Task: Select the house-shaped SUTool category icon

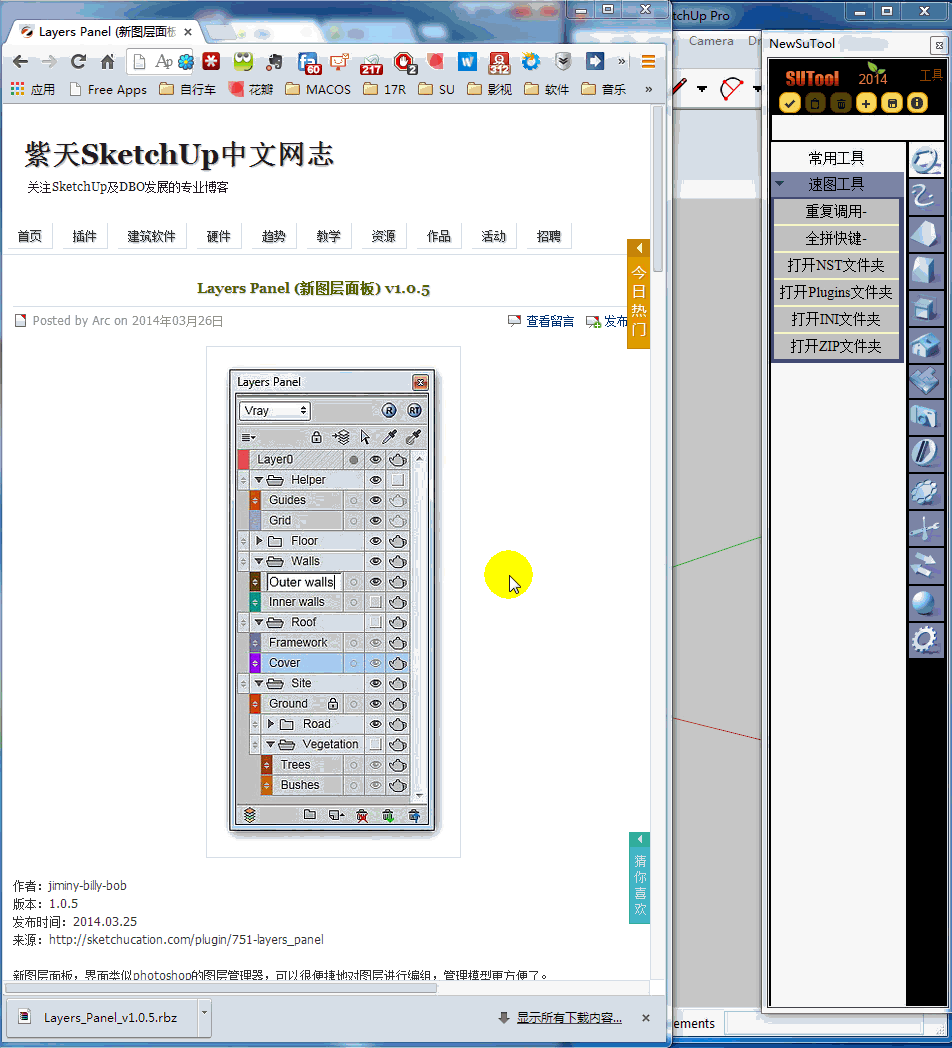Action: (x=925, y=345)
